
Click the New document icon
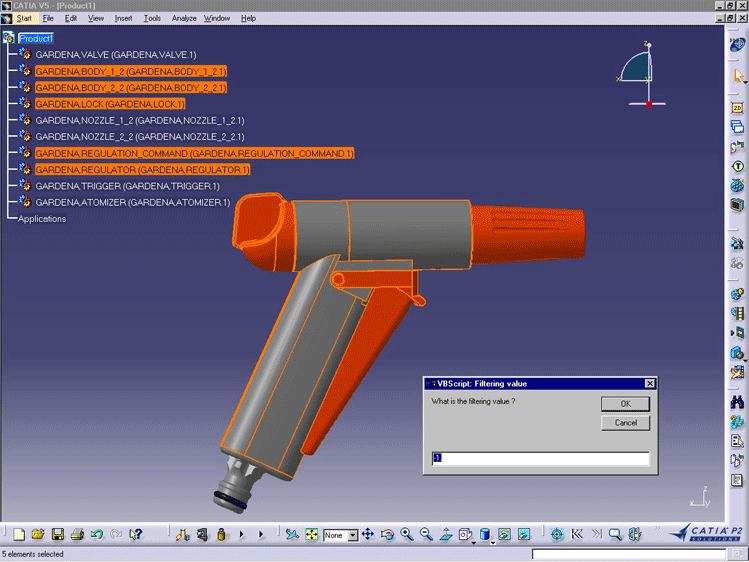[19, 535]
